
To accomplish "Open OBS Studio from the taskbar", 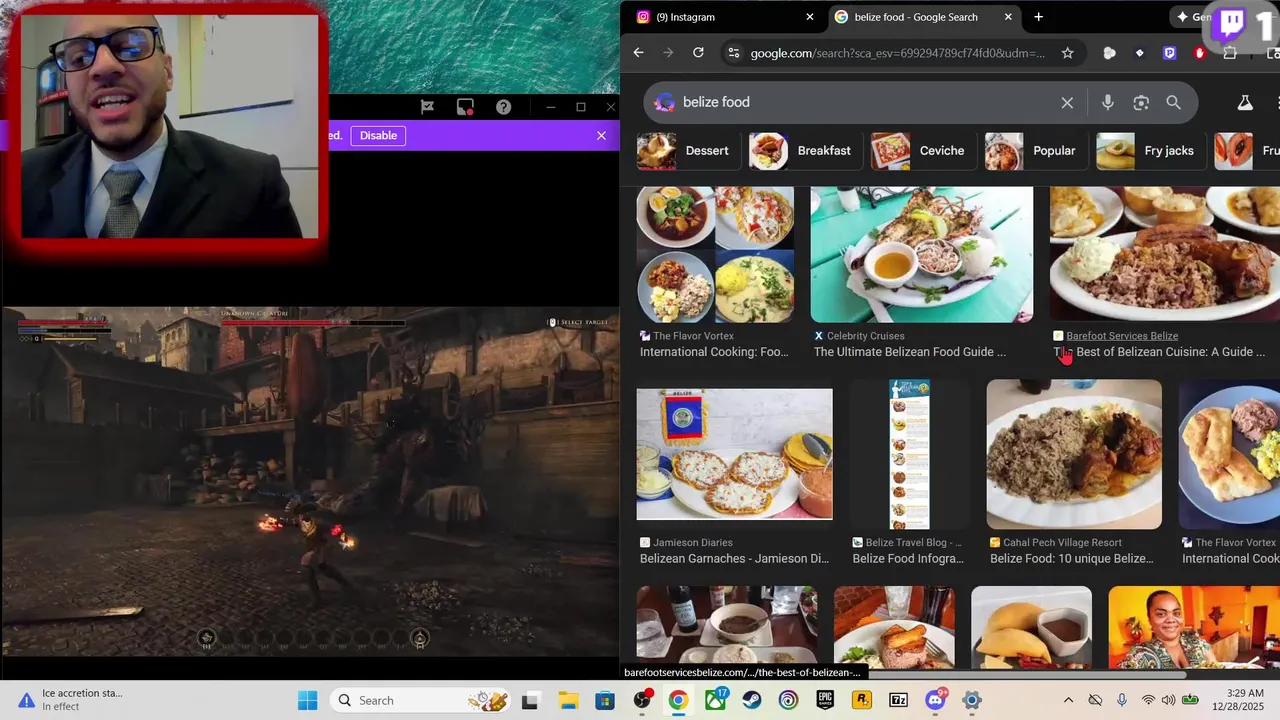I will 642,700.
